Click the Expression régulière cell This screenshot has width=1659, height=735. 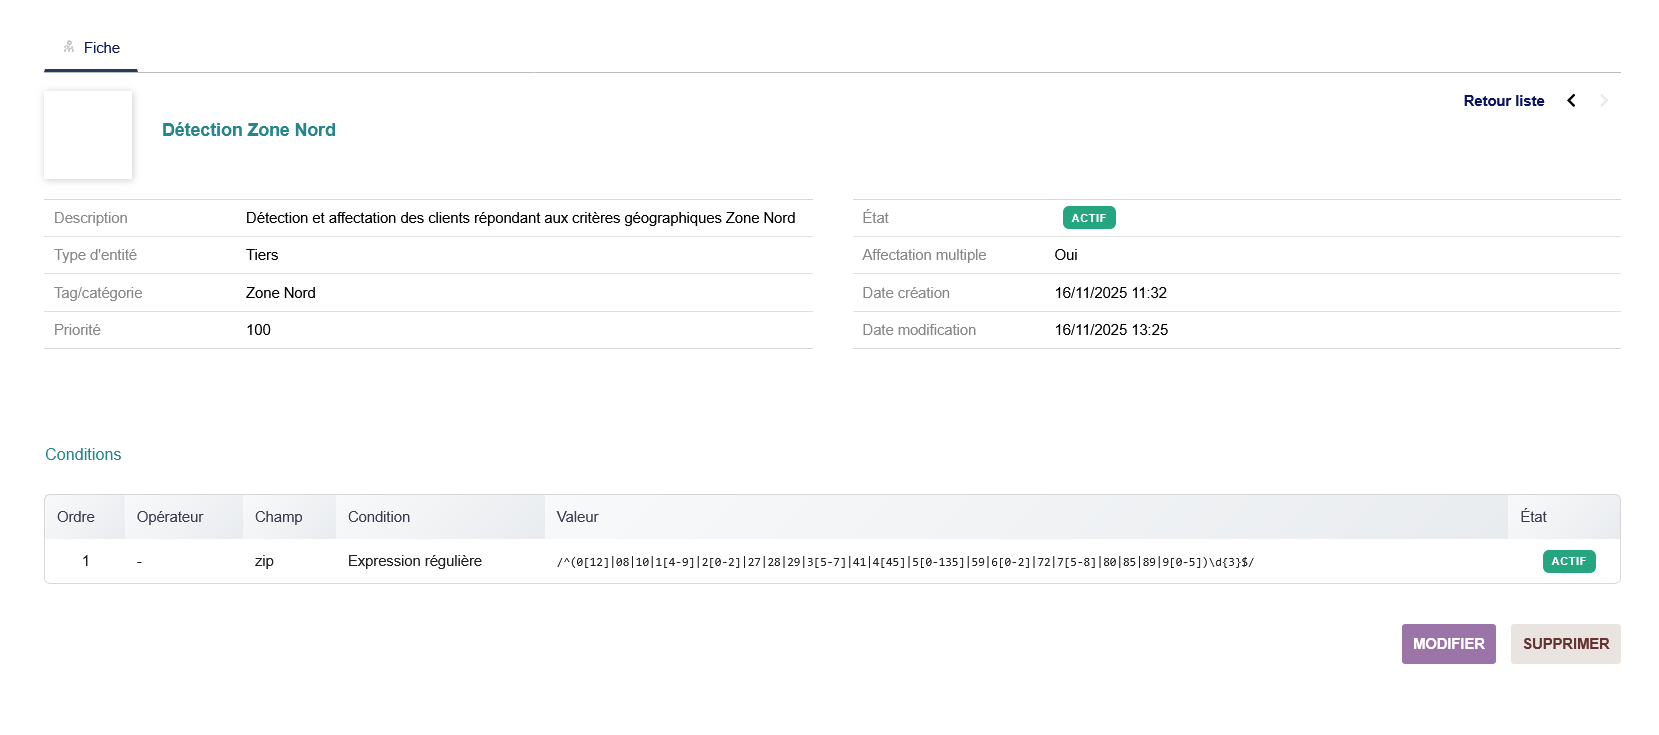(415, 561)
